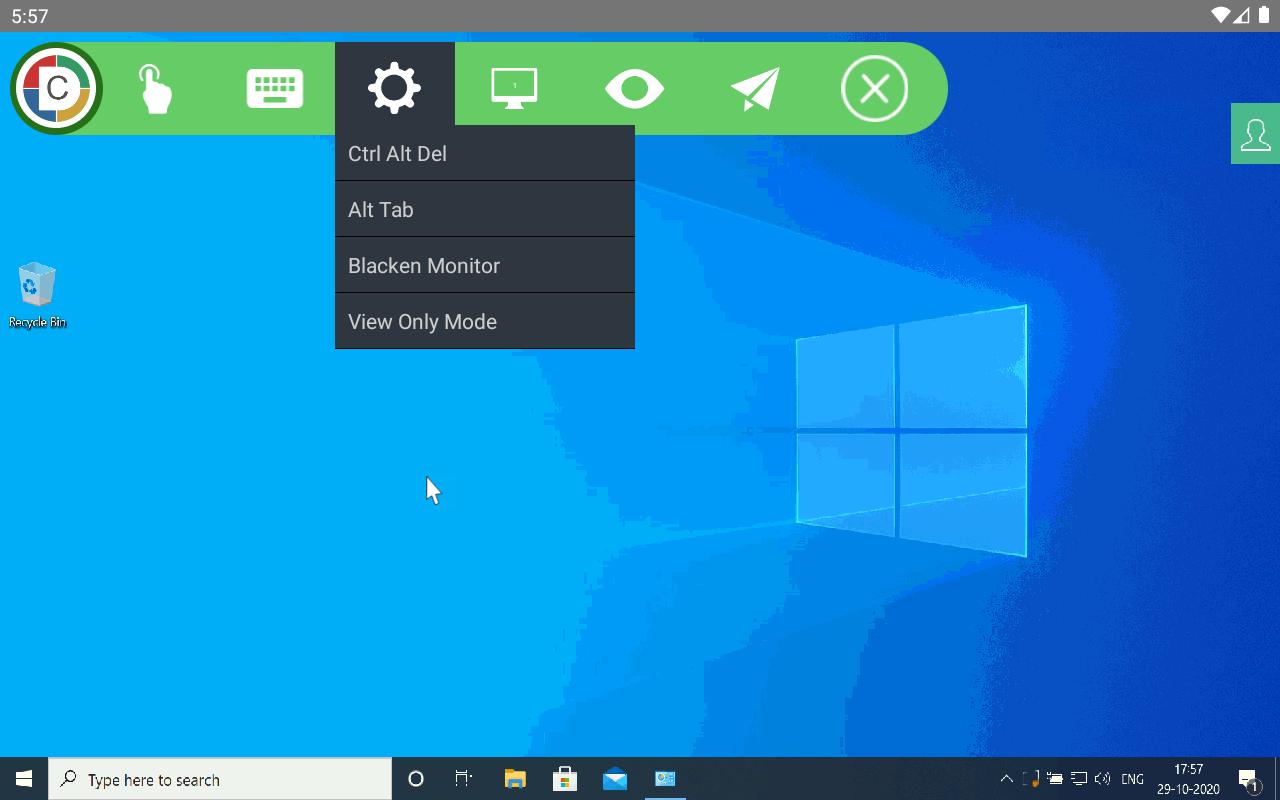Click the paper plane send icon
Screen dimensions: 1280x800
tap(755, 89)
